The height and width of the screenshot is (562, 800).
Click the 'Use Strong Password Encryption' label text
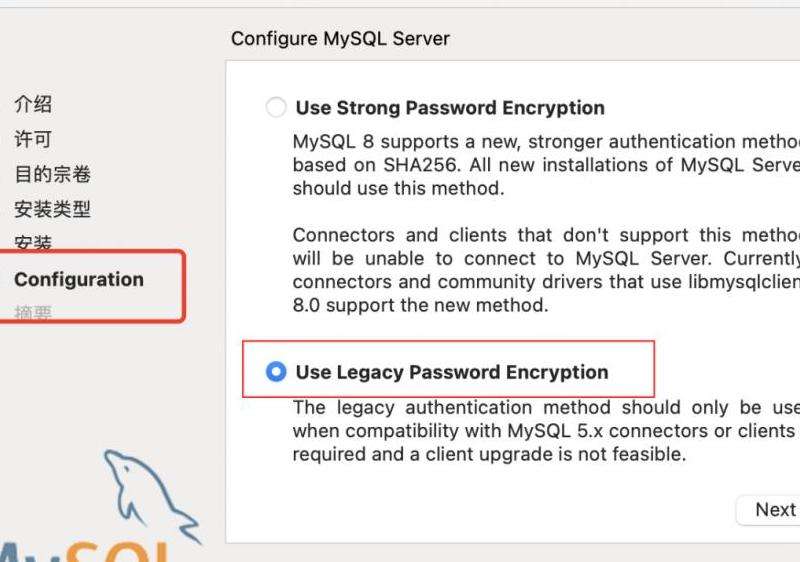(x=450, y=108)
